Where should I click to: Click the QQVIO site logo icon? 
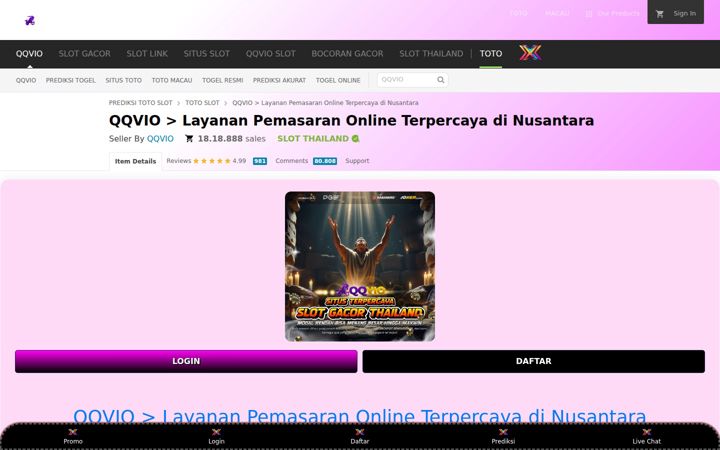(30, 21)
